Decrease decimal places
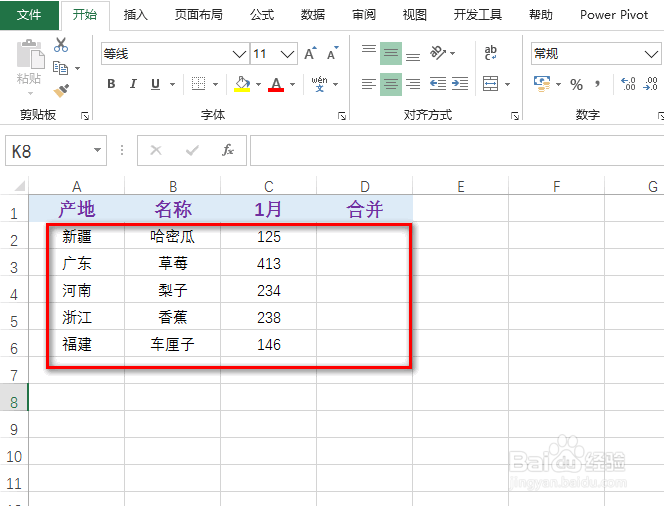 coord(650,84)
